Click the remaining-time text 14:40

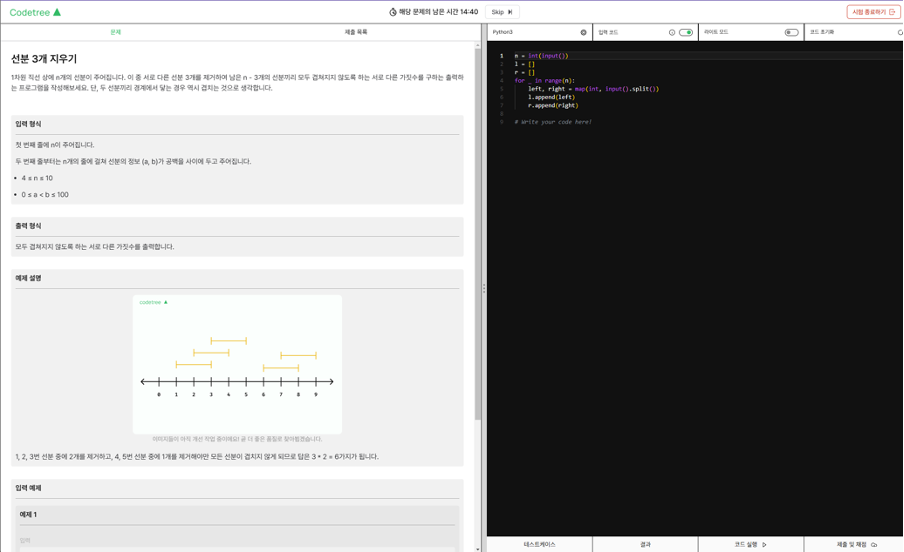pyautogui.click(x=469, y=12)
